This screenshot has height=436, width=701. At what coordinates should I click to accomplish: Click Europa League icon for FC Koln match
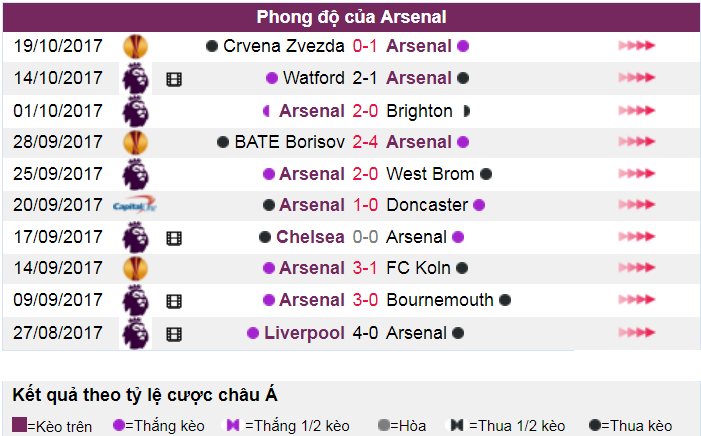click(x=135, y=268)
